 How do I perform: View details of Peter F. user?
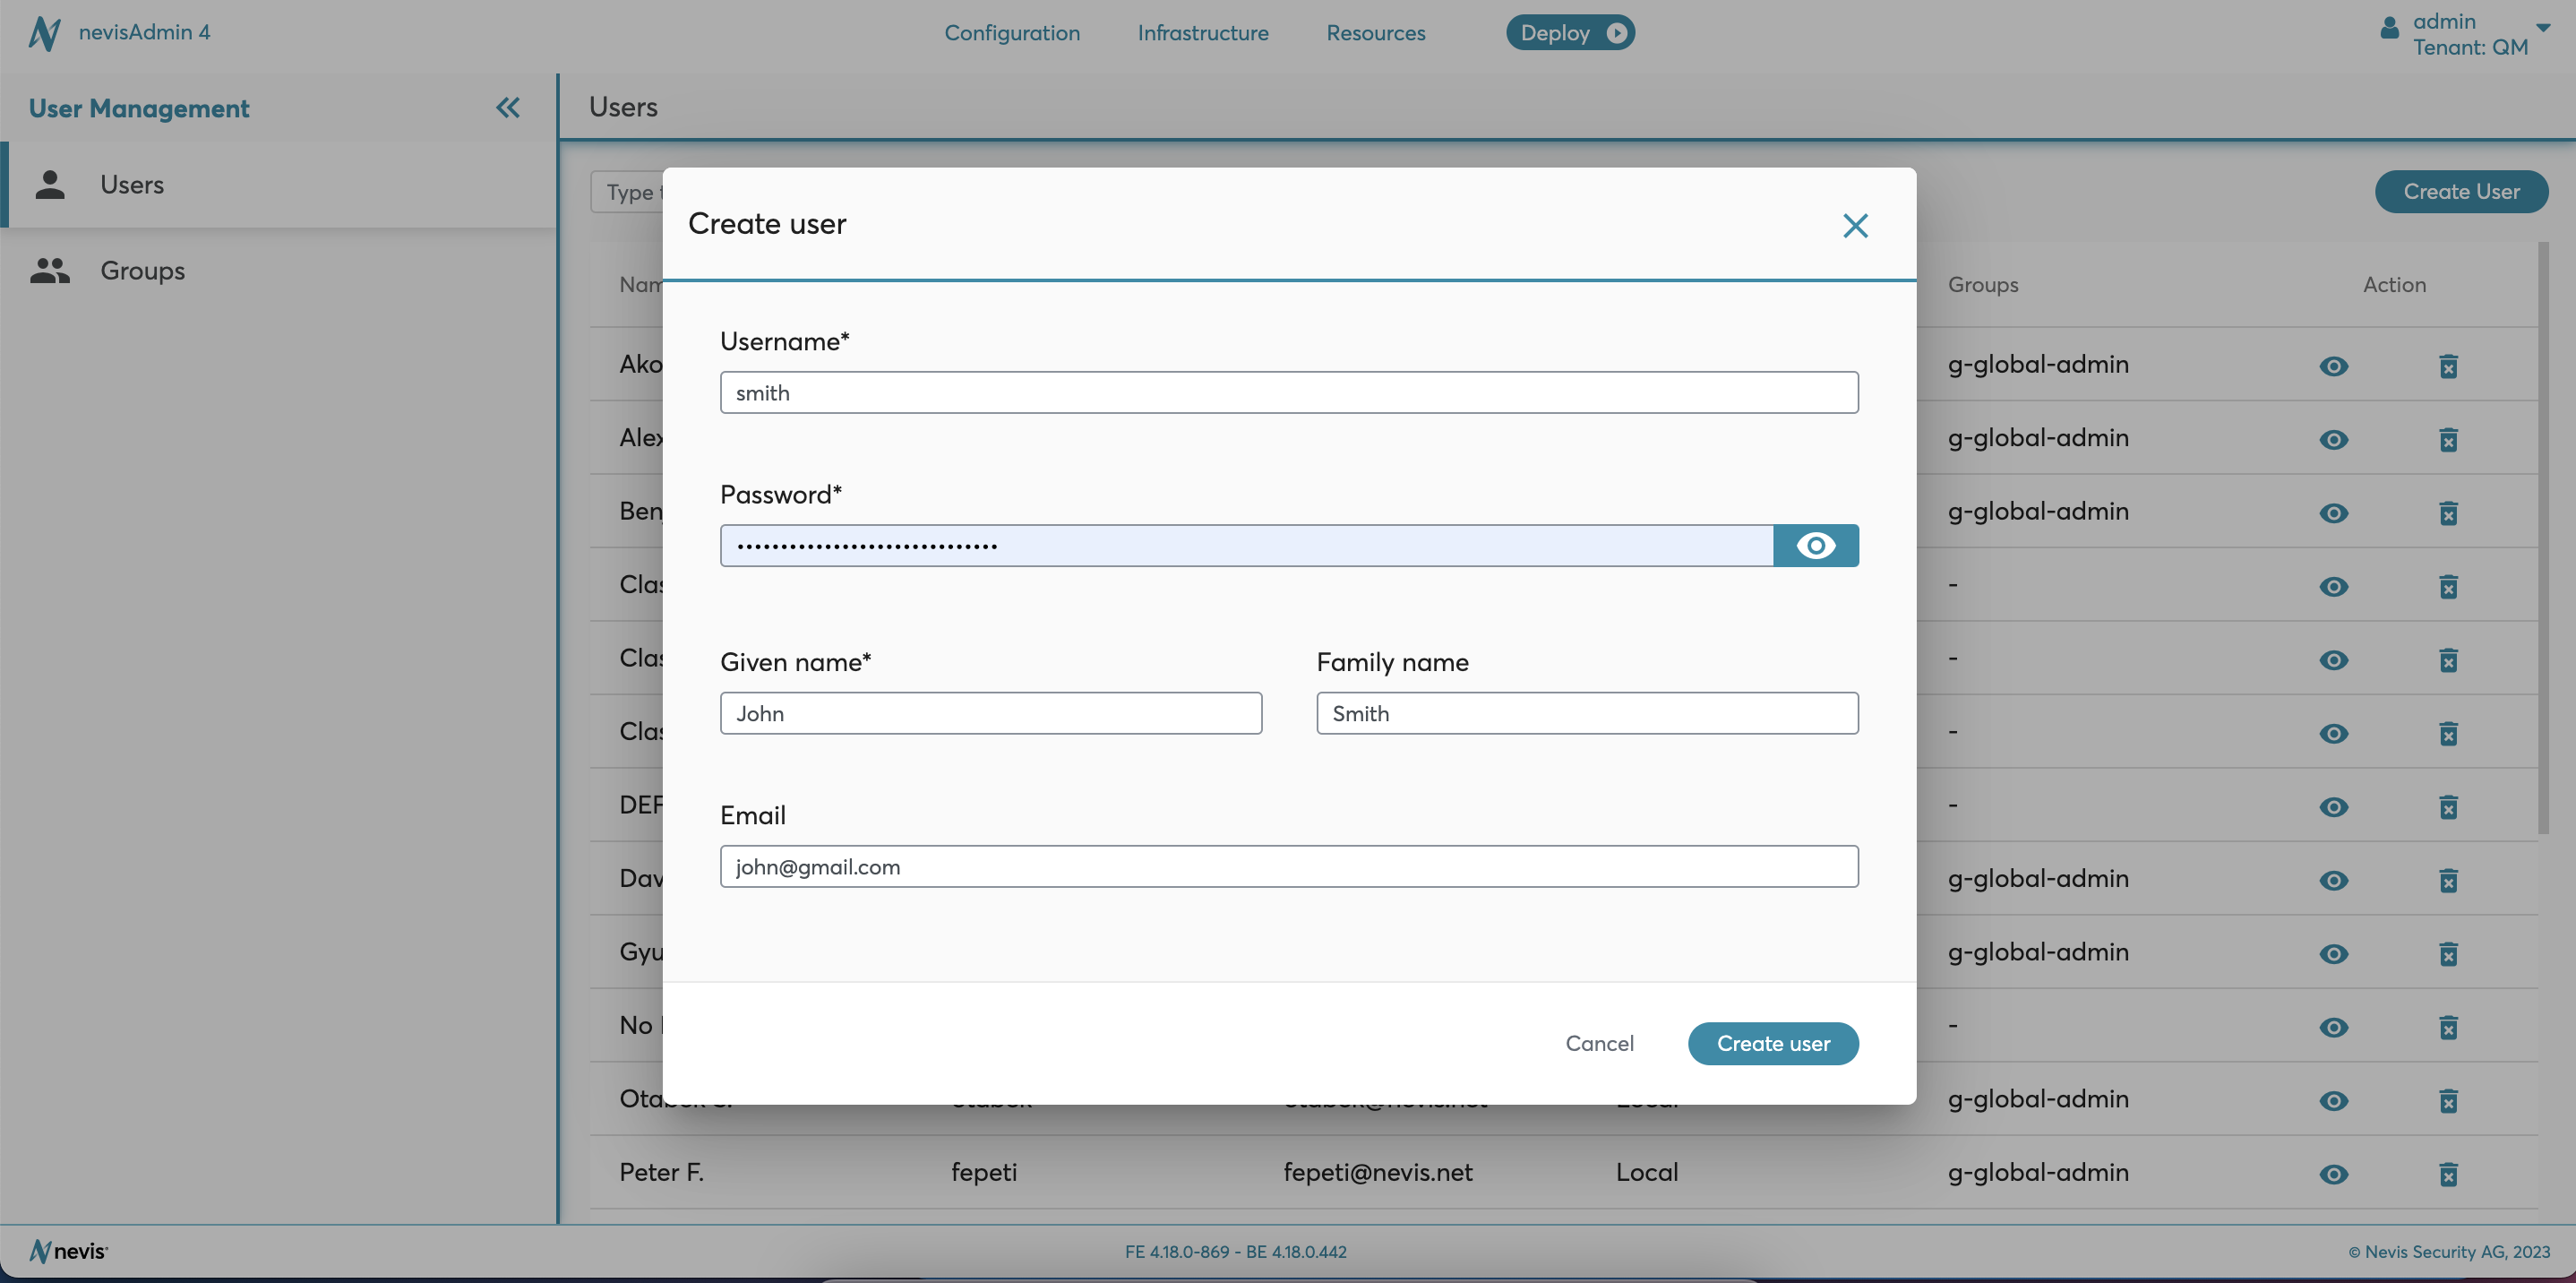pyautogui.click(x=2333, y=1174)
